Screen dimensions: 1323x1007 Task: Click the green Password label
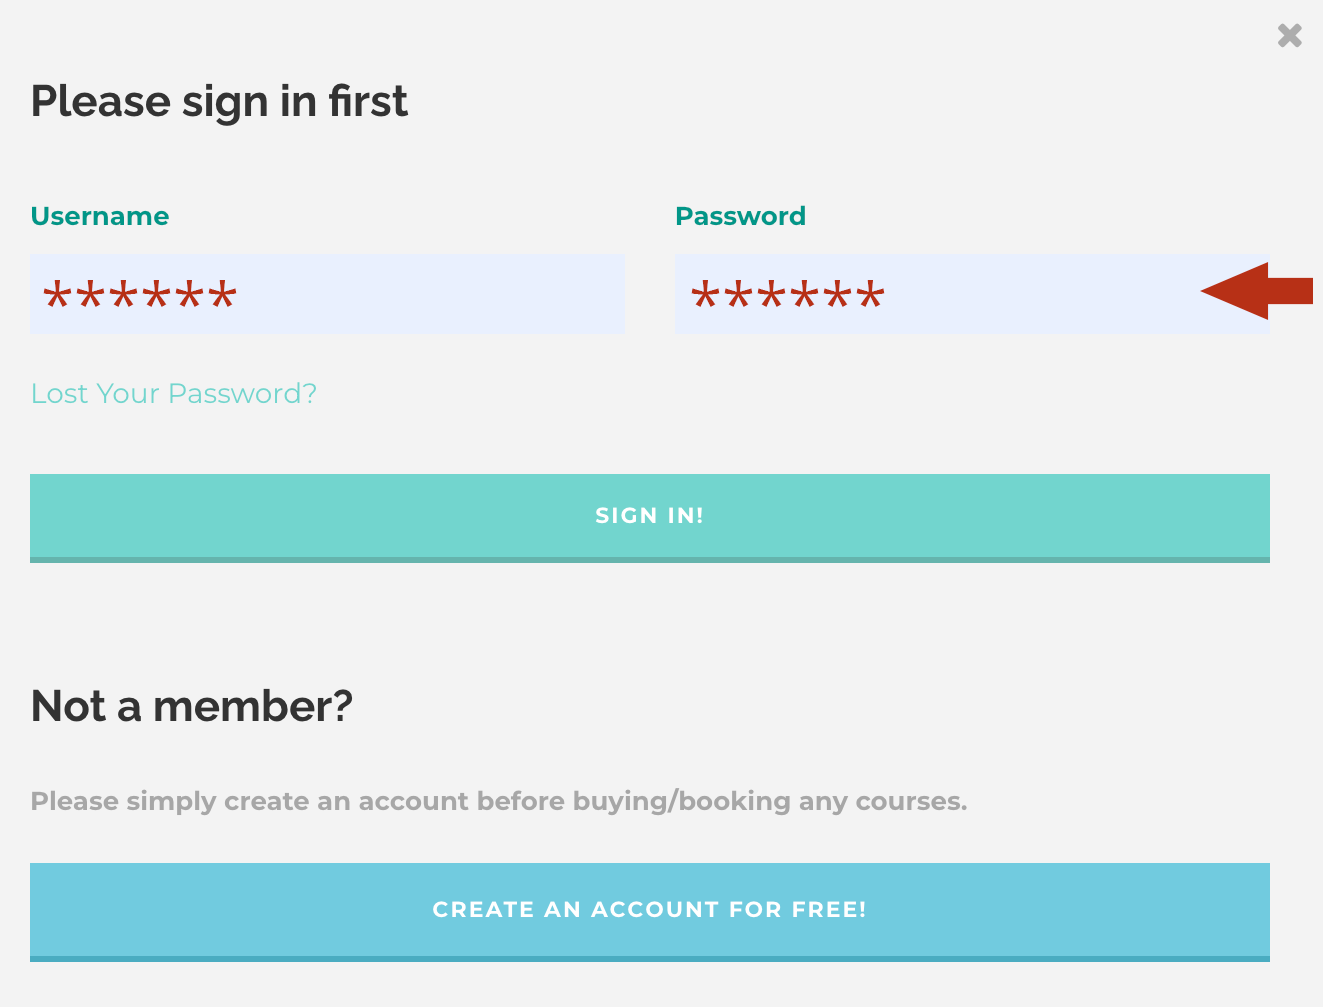pyautogui.click(x=740, y=216)
